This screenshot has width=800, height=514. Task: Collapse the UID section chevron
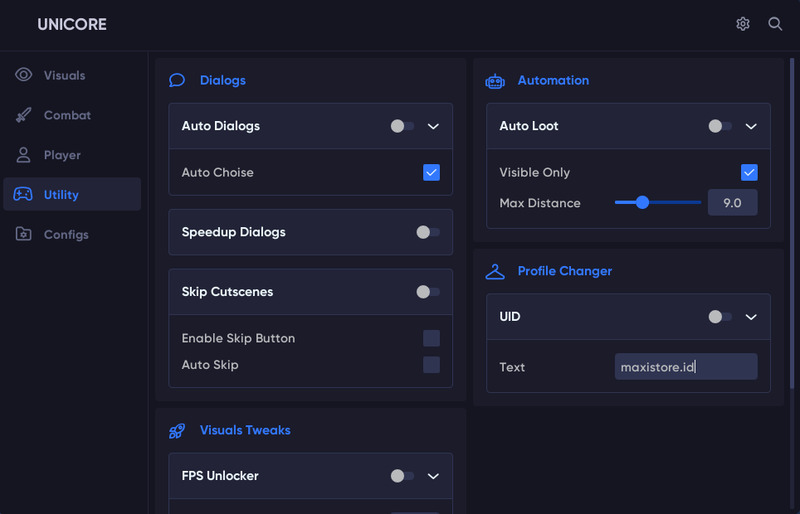tap(751, 317)
